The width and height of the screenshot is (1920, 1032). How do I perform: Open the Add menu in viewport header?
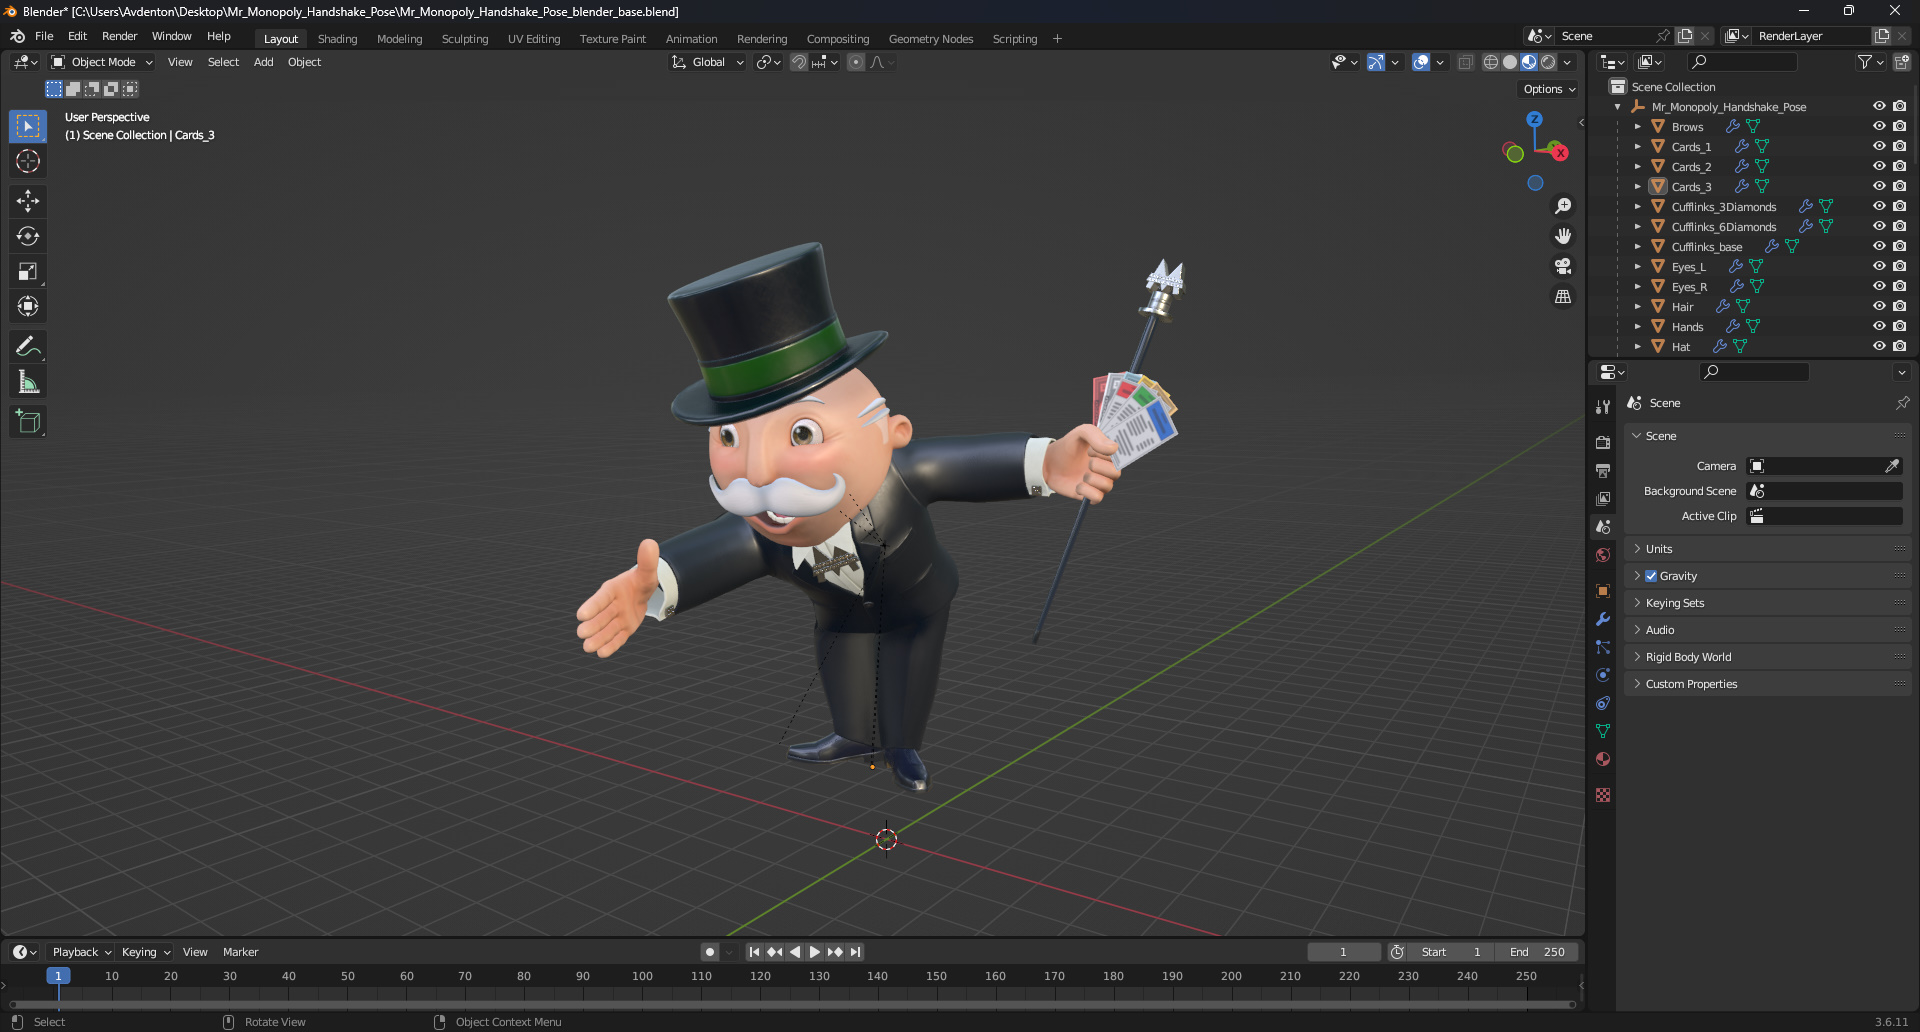point(263,62)
